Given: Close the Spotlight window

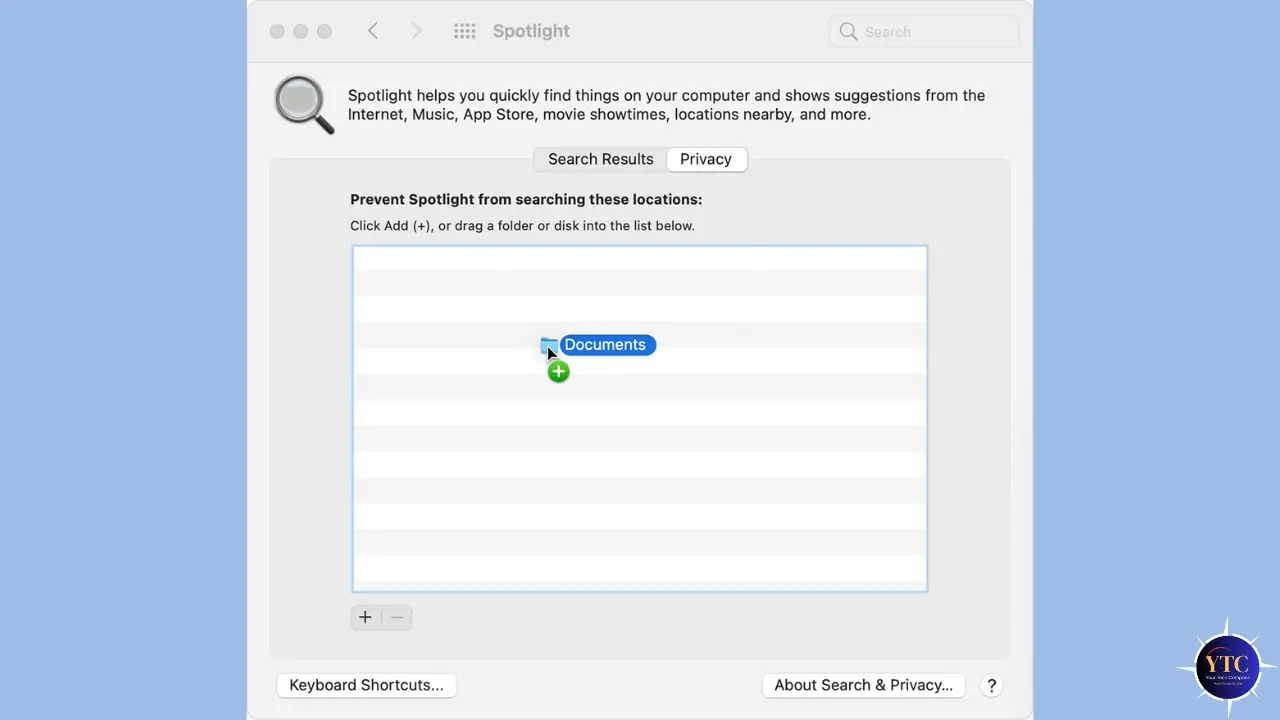Looking at the screenshot, I should point(277,31).
